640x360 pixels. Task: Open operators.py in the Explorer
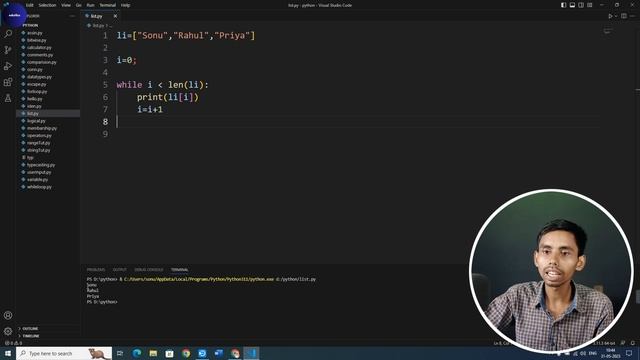click(x=39, y=136)
